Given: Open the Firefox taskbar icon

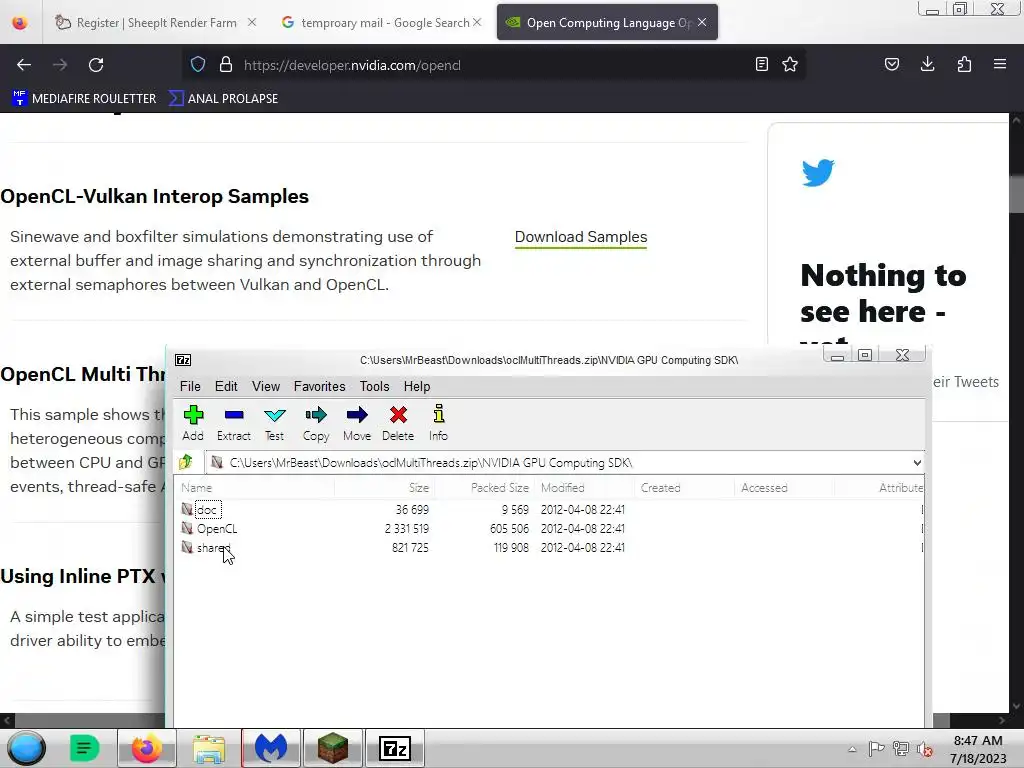Looking at the screenshot, I should click(x=147, y=748).
